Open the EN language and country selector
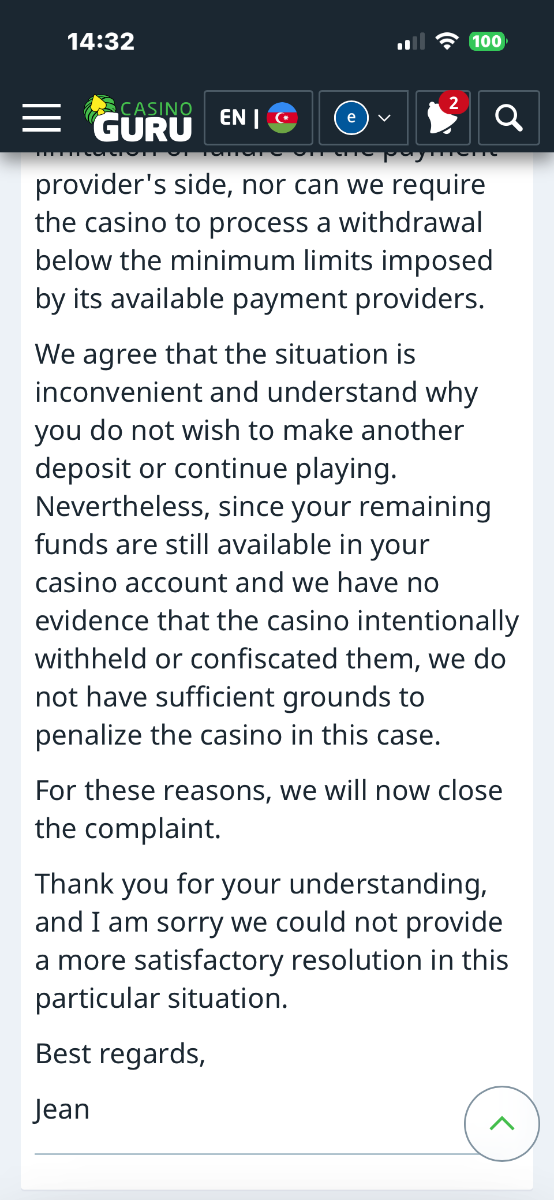The image size is (554, 1200). point(258,119)
